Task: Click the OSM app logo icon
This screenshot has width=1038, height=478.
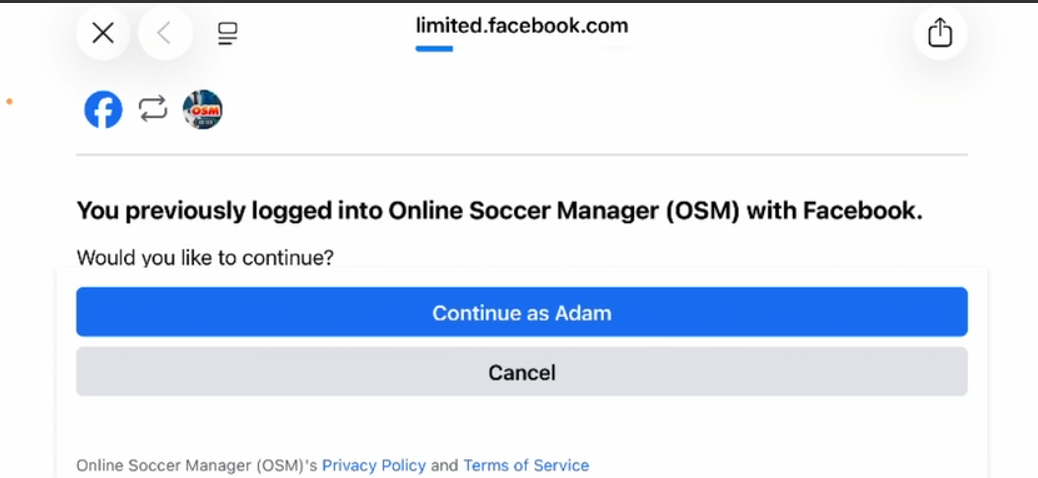Action: tap(202, 110)
